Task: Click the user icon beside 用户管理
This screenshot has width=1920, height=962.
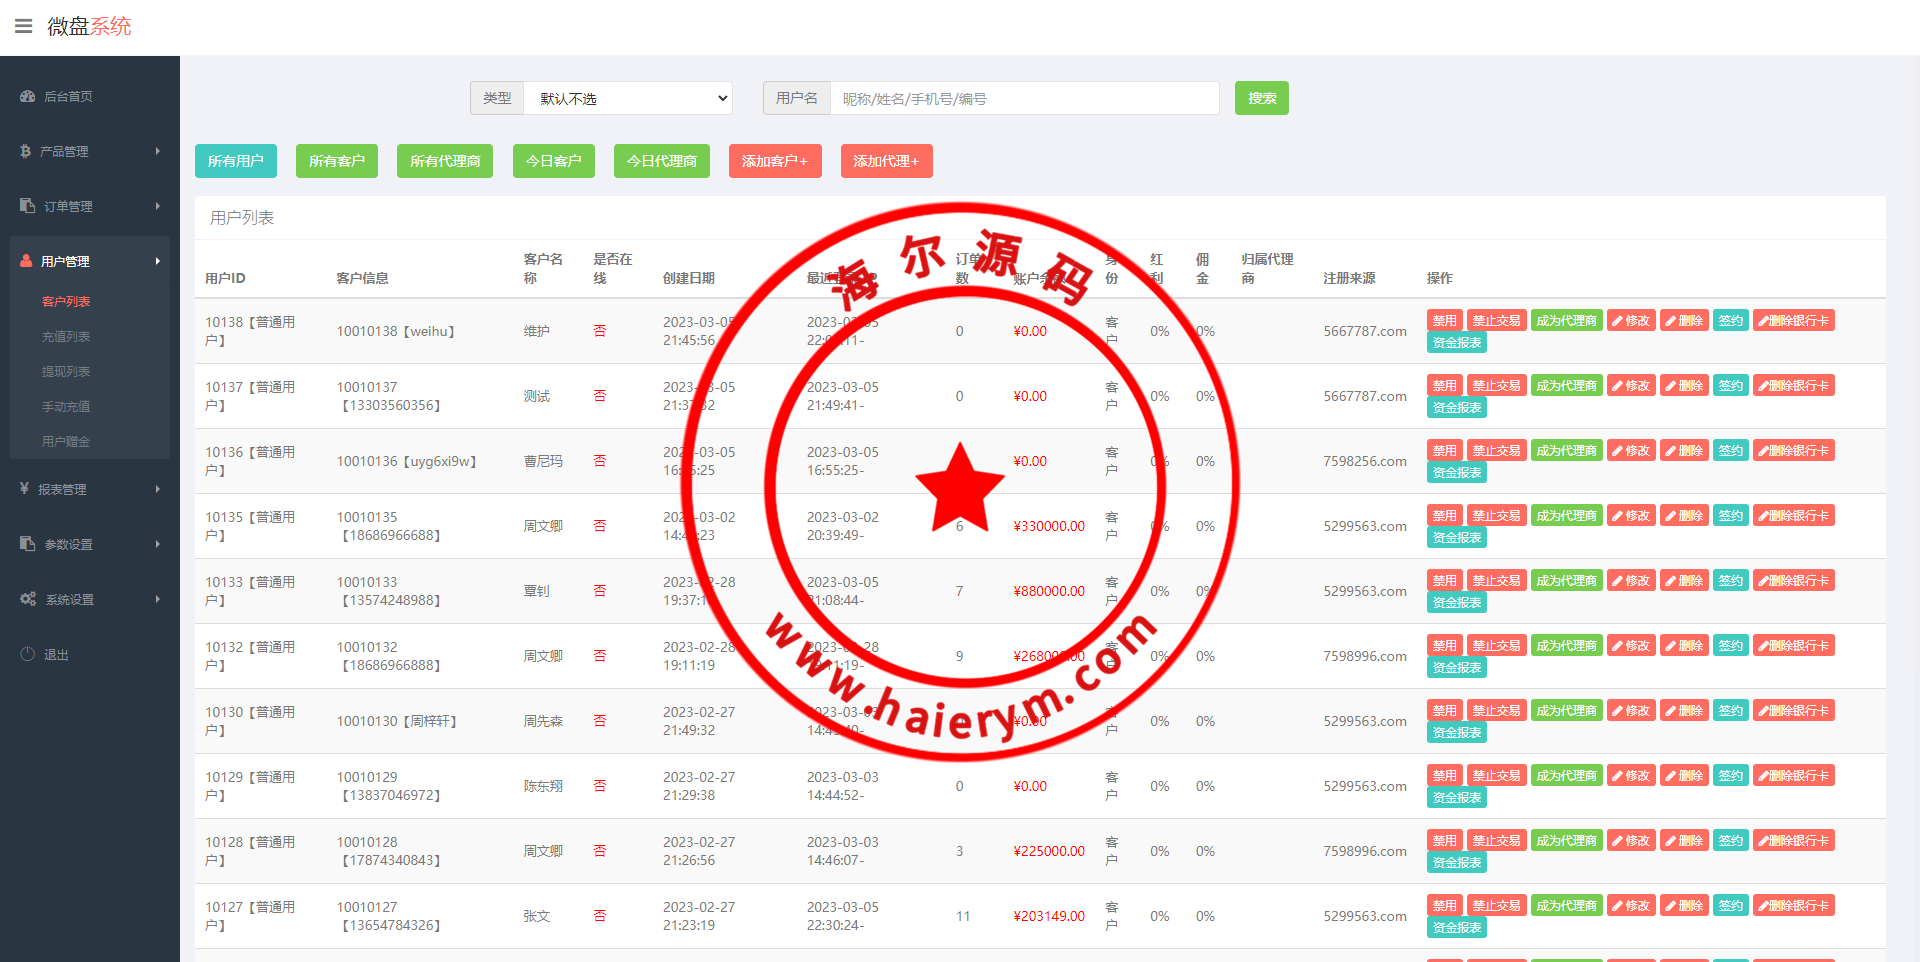Action: (26, 261)
